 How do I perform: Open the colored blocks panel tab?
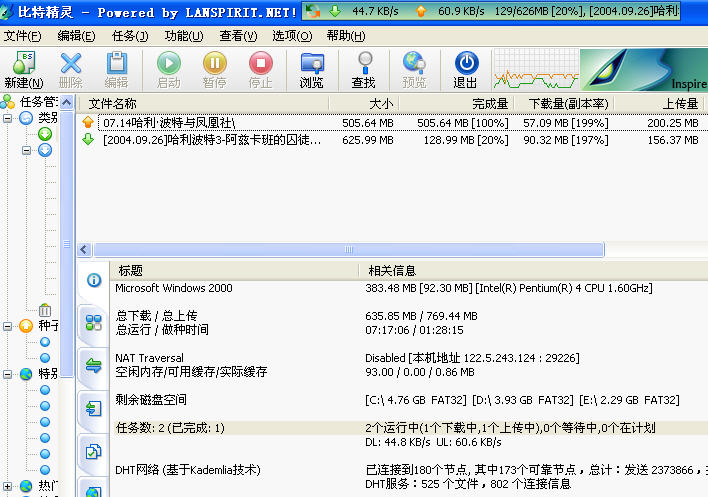(93, 323)
